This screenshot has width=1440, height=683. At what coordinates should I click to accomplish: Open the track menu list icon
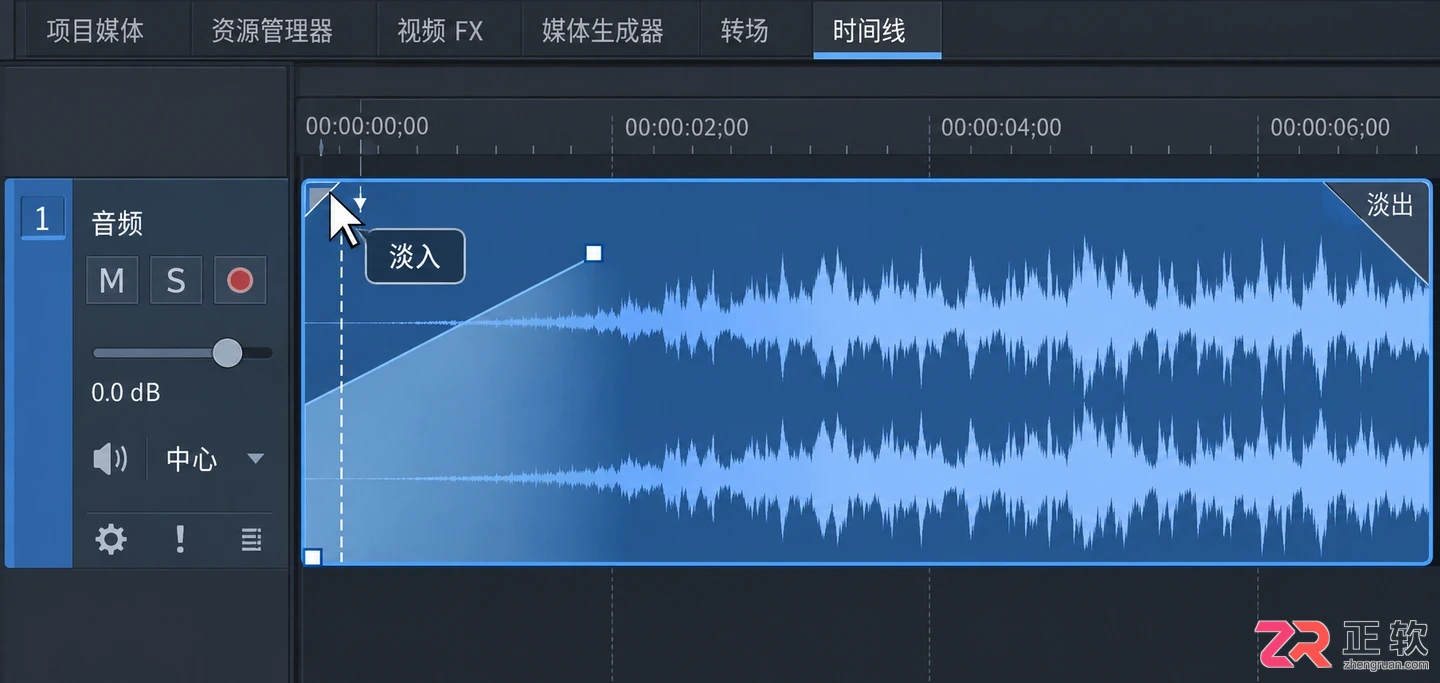pyautogui.click(x=251, y=541)
